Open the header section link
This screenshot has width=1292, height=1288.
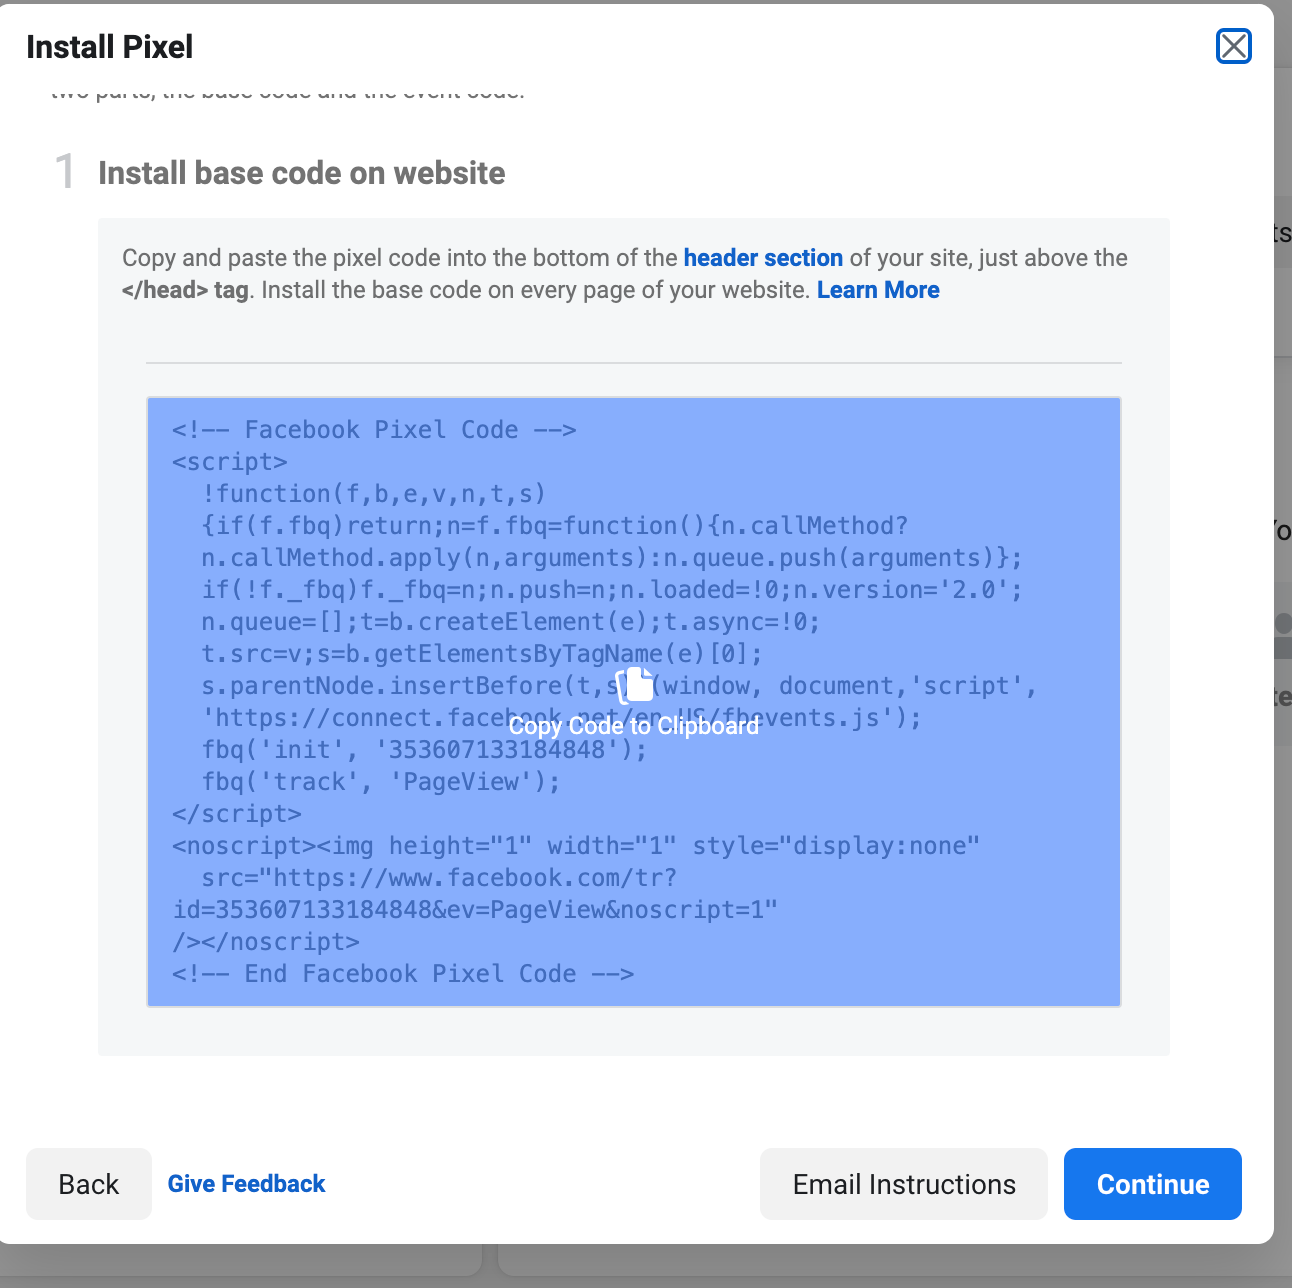tap(763, 258)
